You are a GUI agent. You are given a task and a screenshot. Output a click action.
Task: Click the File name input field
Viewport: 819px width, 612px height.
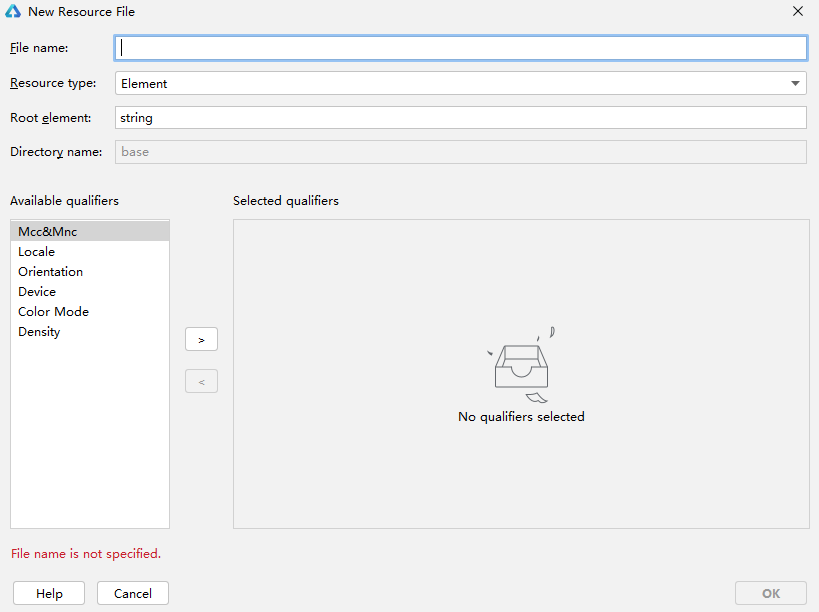461,48
